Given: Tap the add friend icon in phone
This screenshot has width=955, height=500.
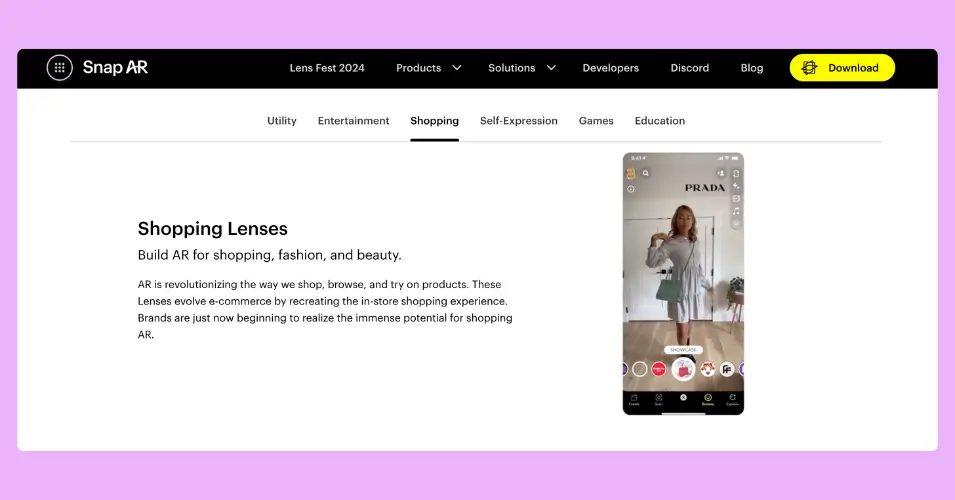Looking at the screenshot, I should (721, 173).
